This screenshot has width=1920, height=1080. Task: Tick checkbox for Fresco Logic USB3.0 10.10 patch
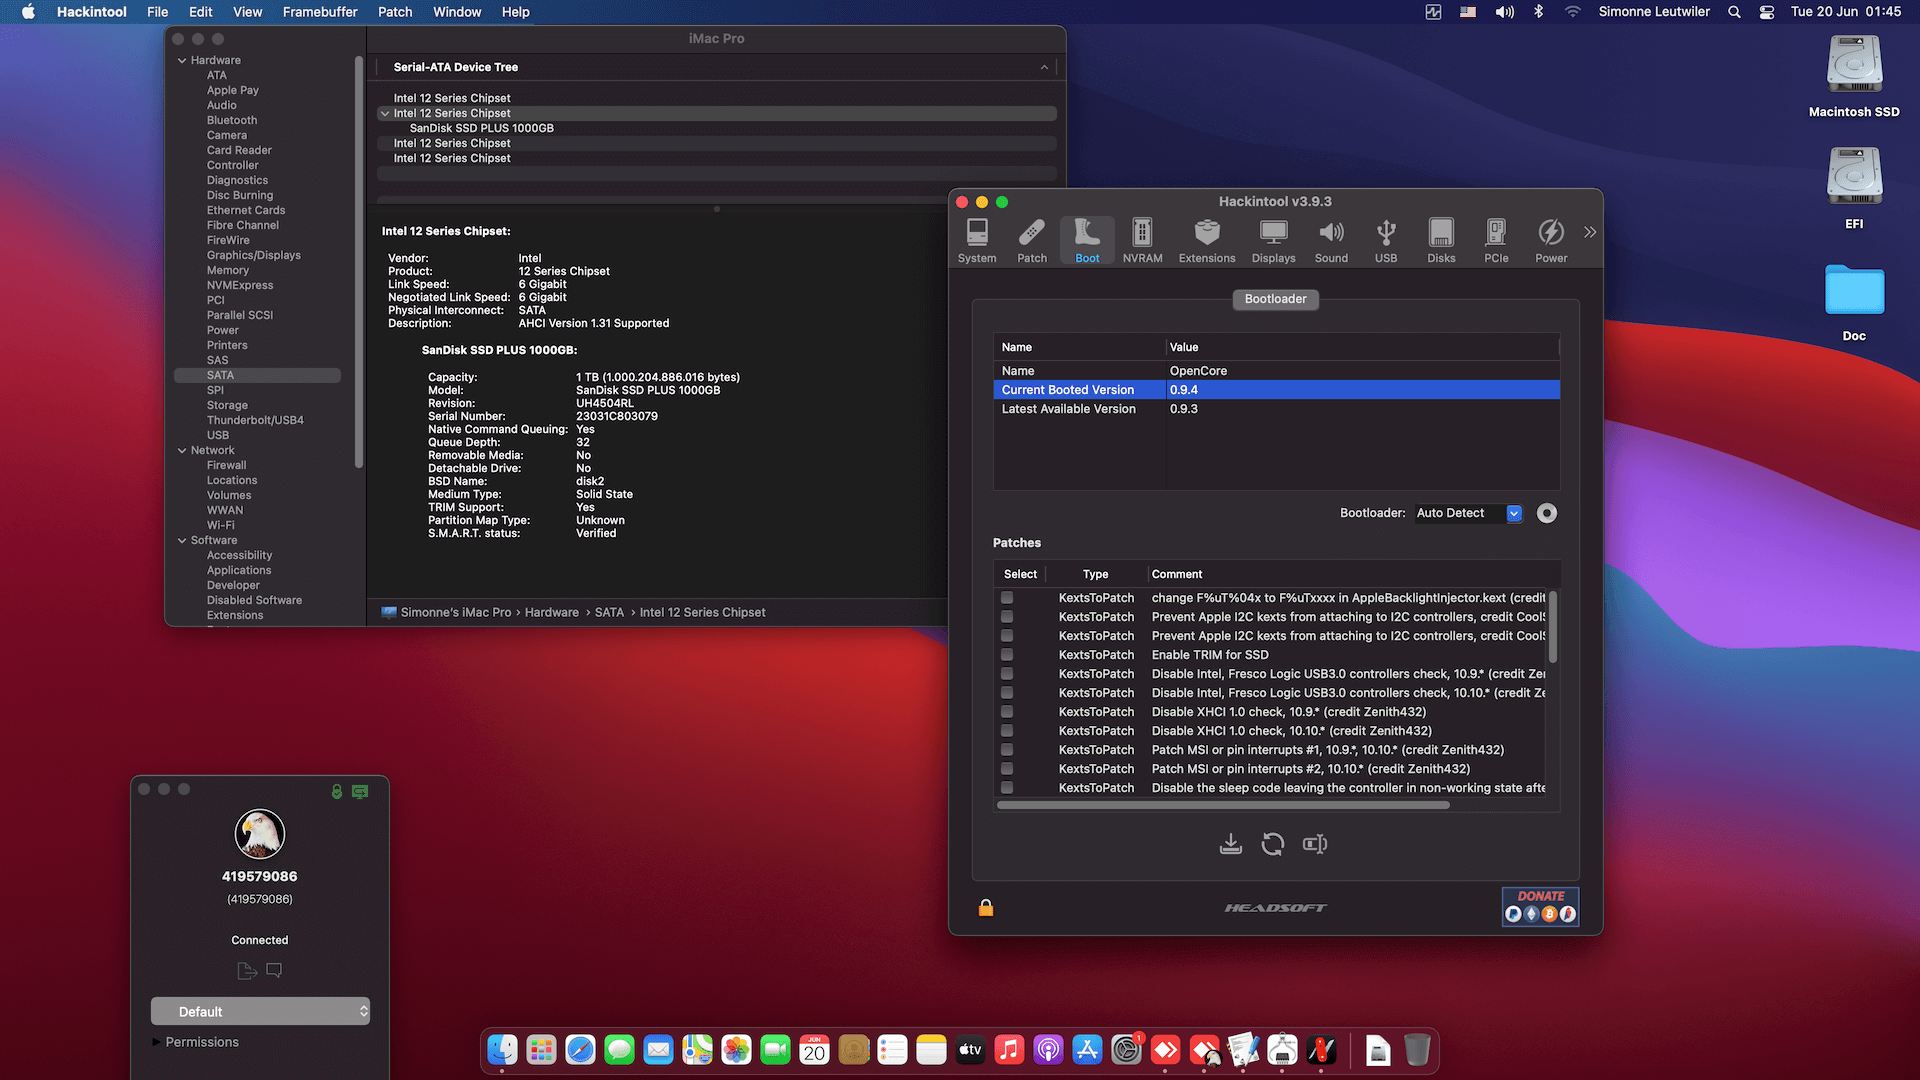pos(1007,693)
